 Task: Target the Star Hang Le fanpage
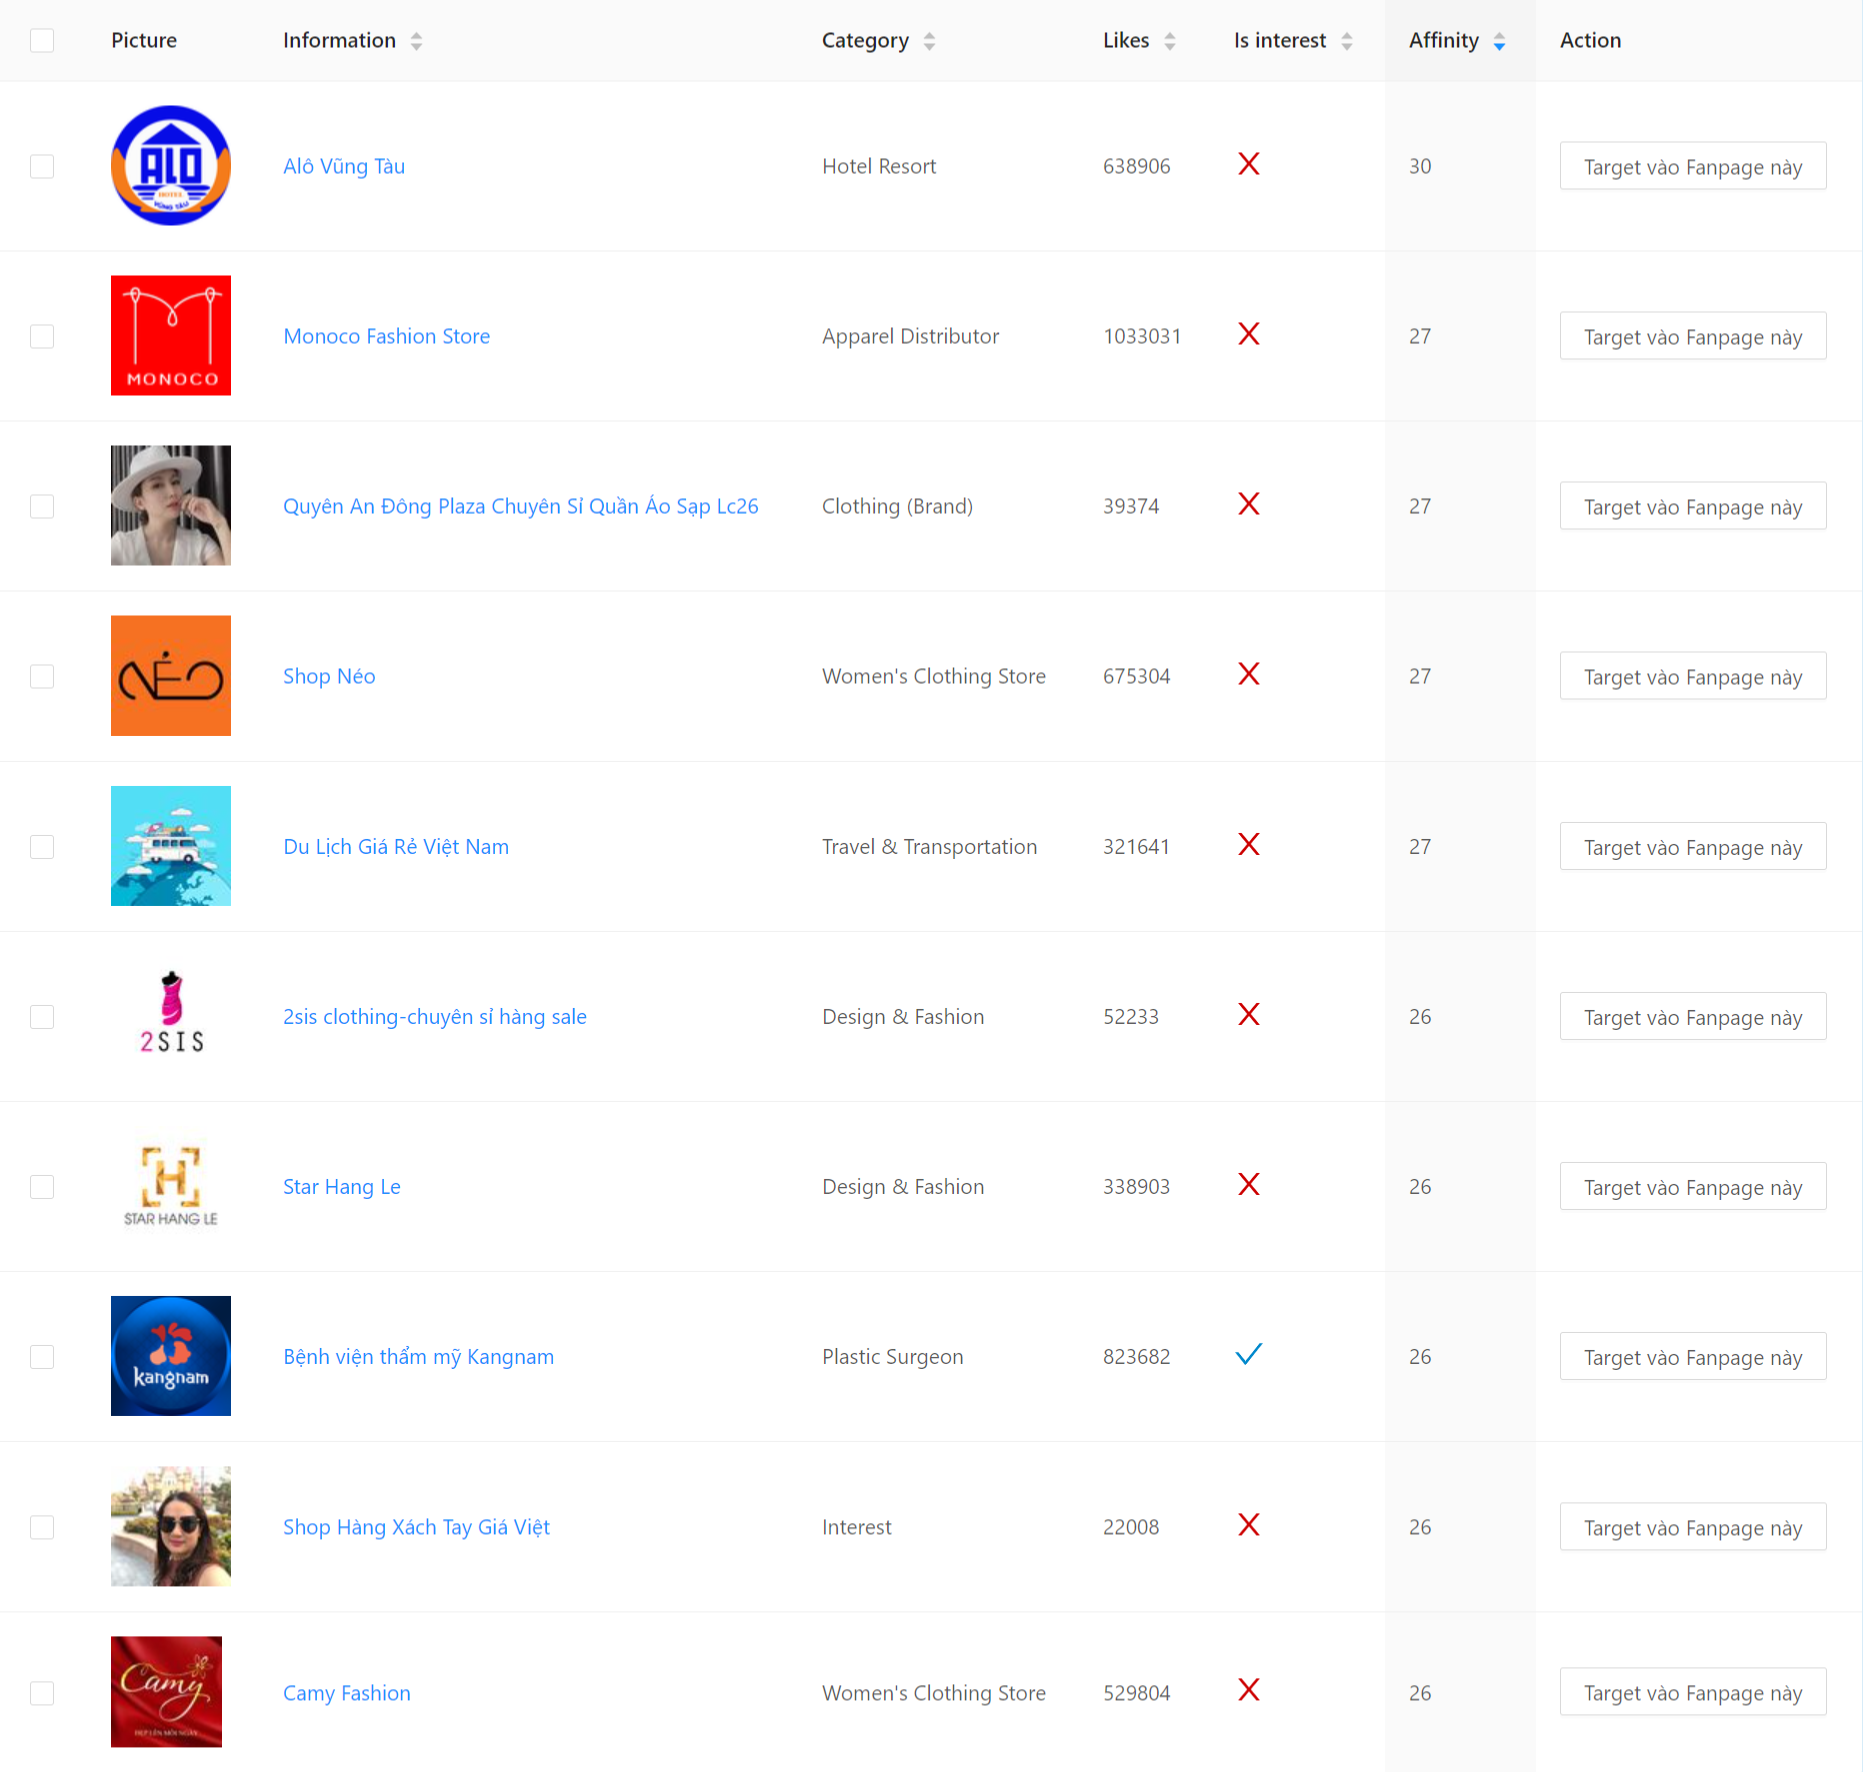point(1693,1186)
